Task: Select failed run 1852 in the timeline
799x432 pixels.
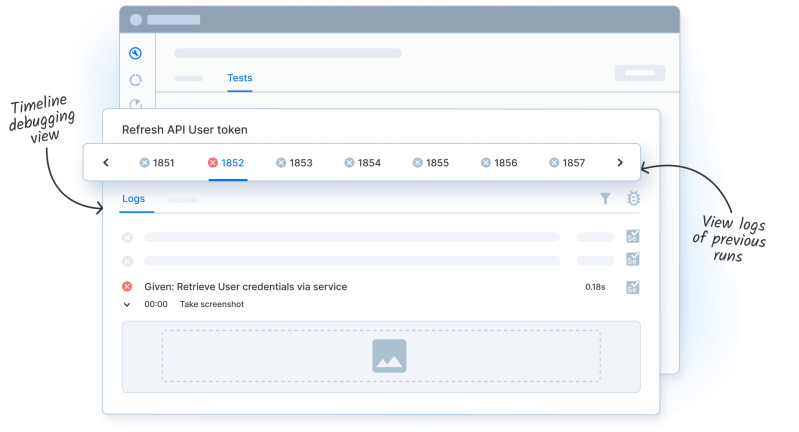Action: [226, 163]
